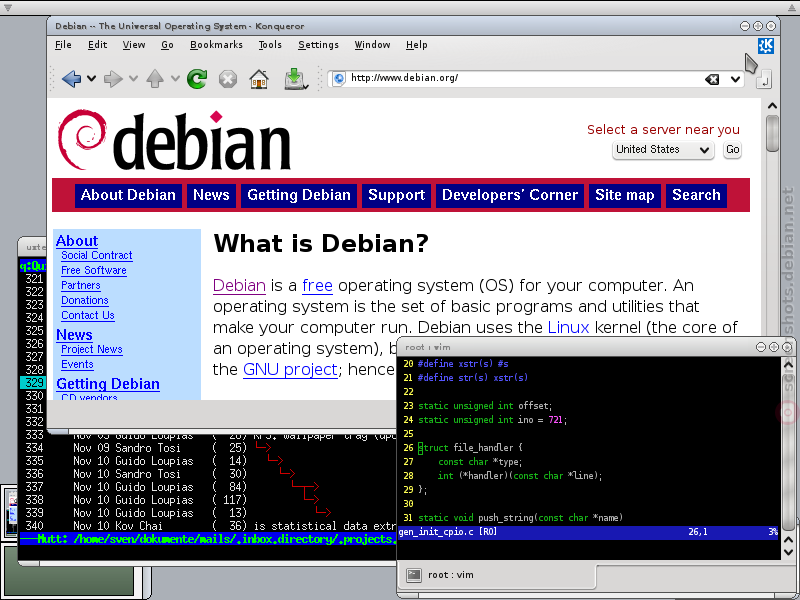Open the Up directory dropdown arrow
The width and height of the screenshot is (800, 600).
point(175,79)
